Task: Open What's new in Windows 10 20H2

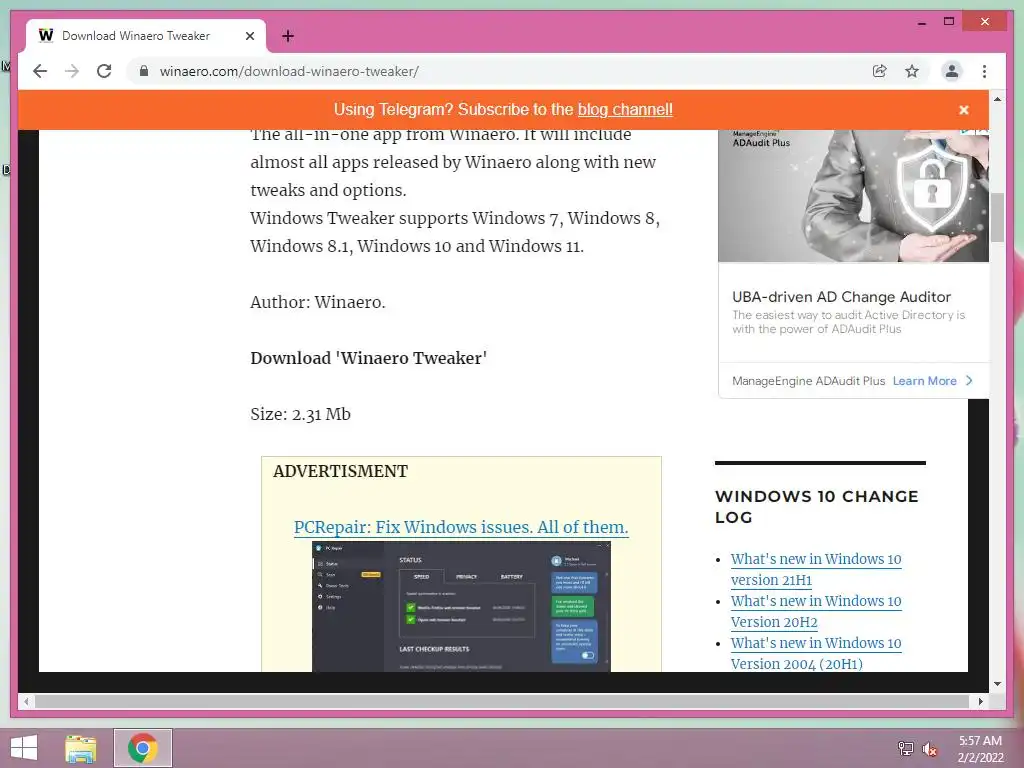Action: 816,611
